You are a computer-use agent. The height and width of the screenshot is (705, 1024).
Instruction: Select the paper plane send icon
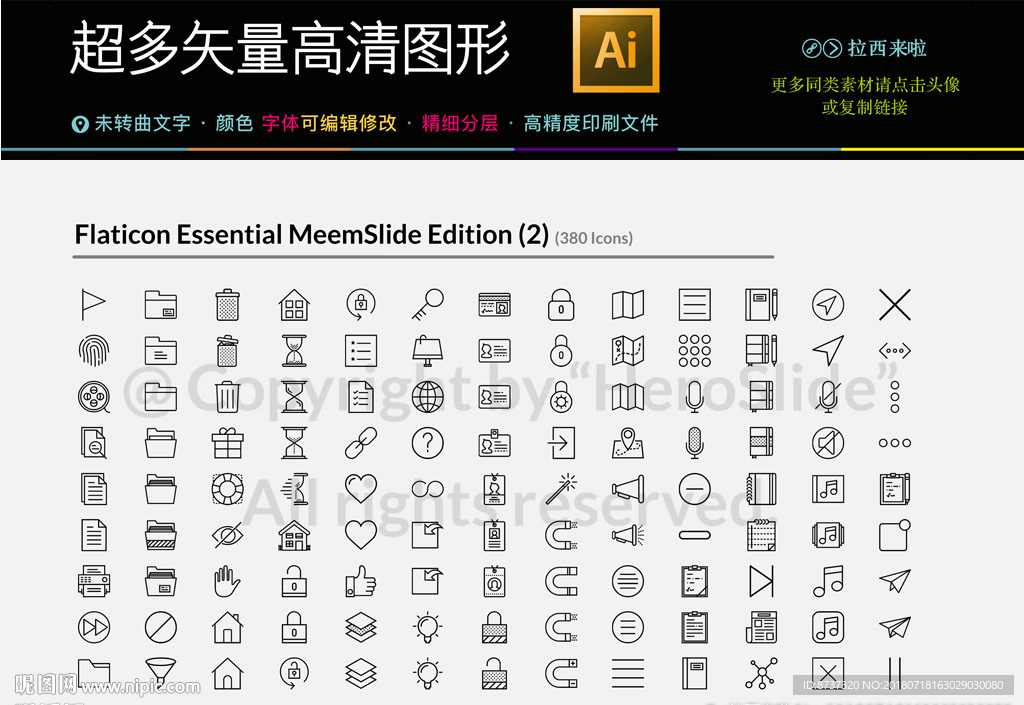(894, 580)
